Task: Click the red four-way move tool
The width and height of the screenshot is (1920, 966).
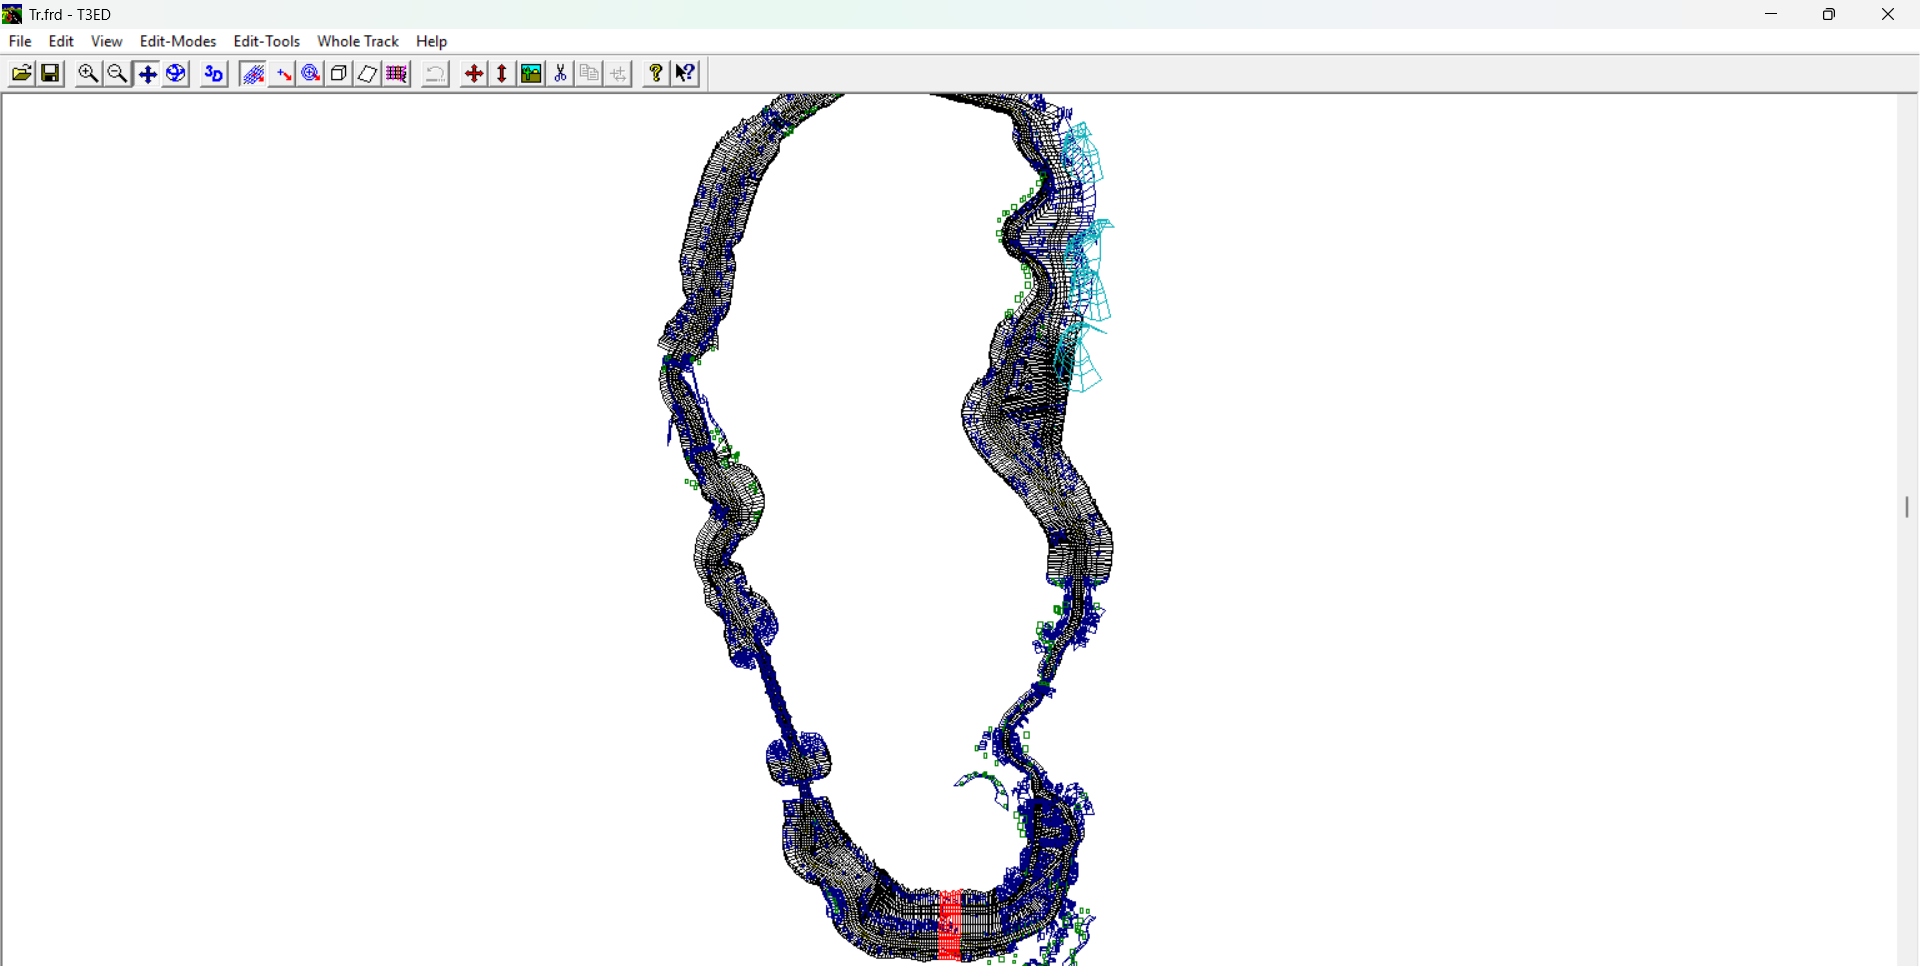Action: point(474,74)
